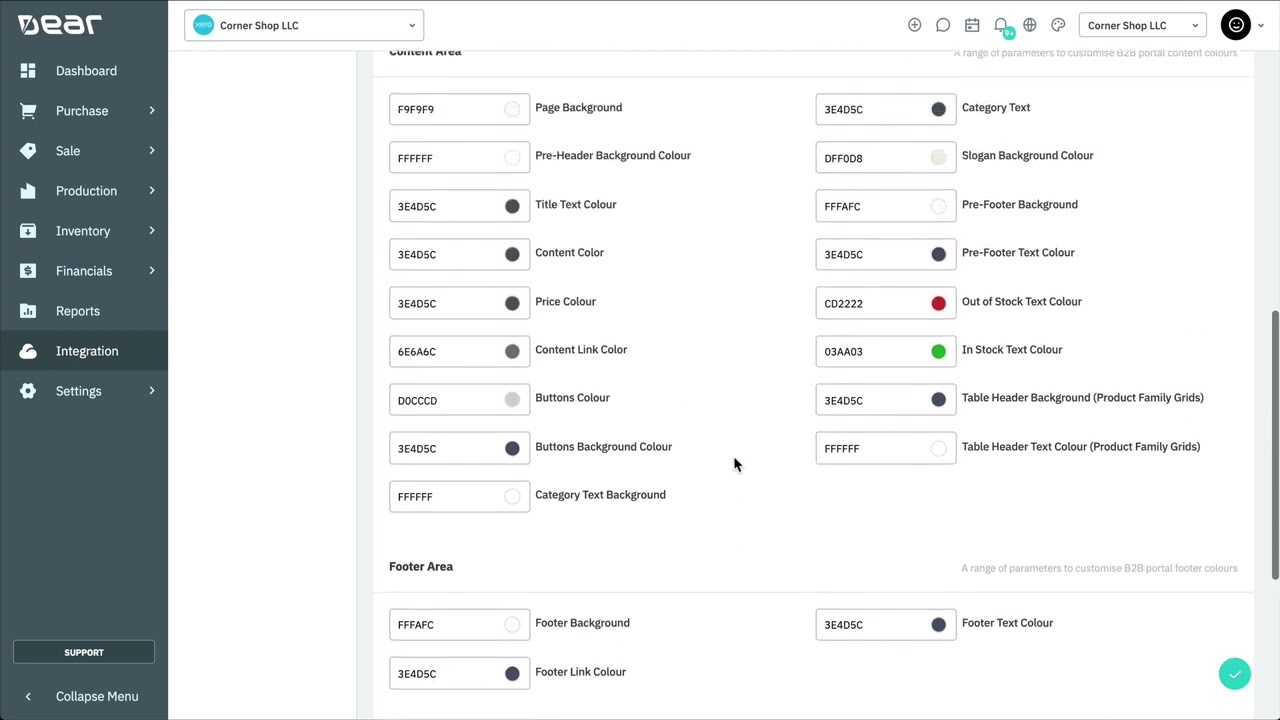Click the Footer Area section heading
This screenshot has width=1280, height=720.
tap(421, 566)
